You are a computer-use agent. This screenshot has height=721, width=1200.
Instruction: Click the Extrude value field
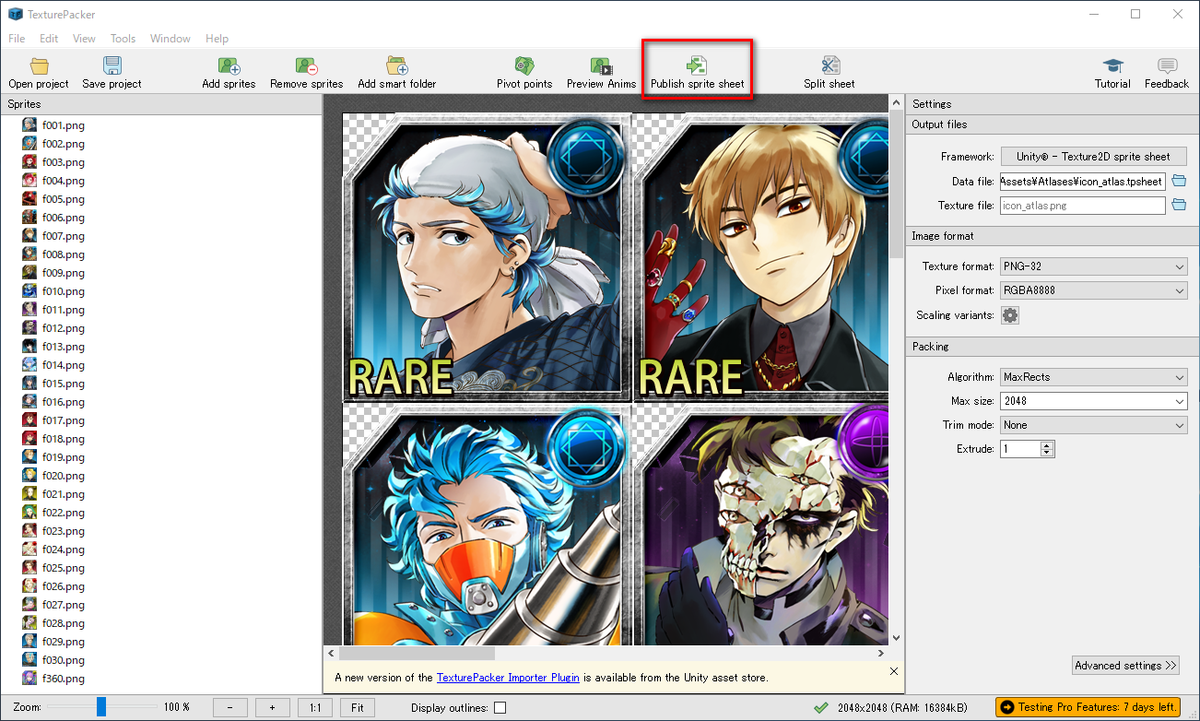tap(1021, 449)
